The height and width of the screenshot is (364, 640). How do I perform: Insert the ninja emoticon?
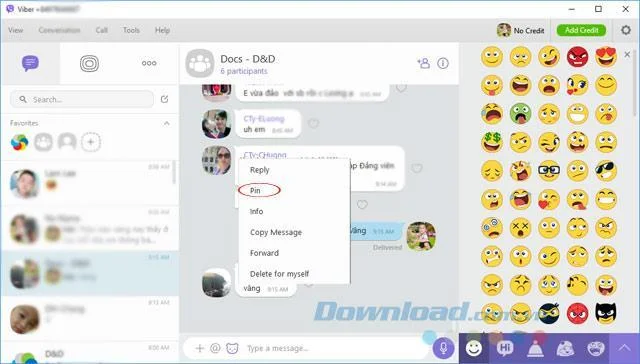(x=549, y=313)
